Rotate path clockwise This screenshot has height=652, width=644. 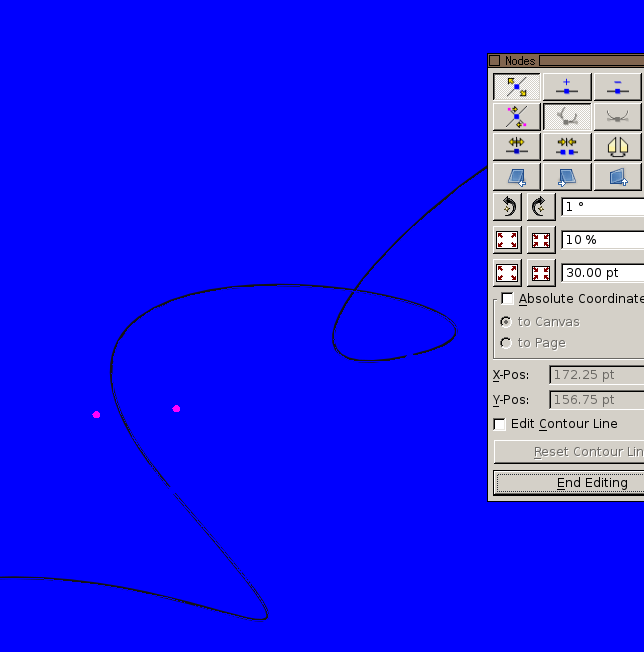(x=540, y=207)
